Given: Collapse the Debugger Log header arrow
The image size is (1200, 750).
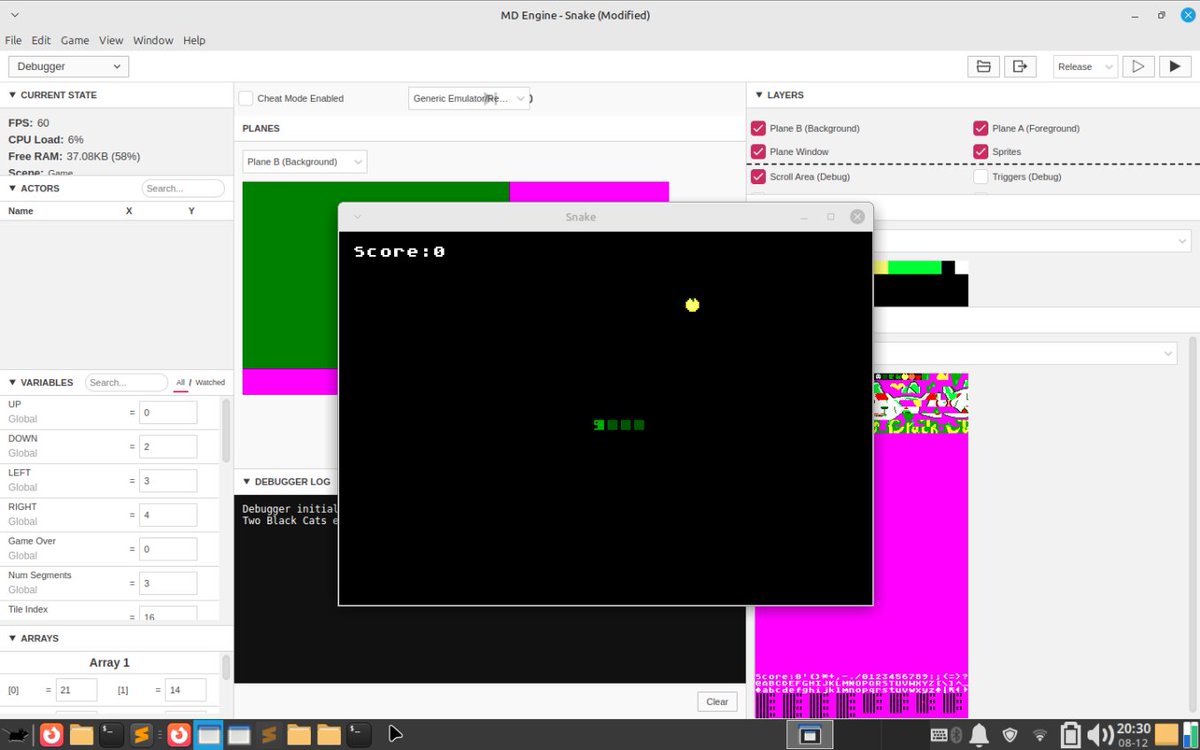Looking at the screenshot, I should pyautogui.click(x=247, y=481).
